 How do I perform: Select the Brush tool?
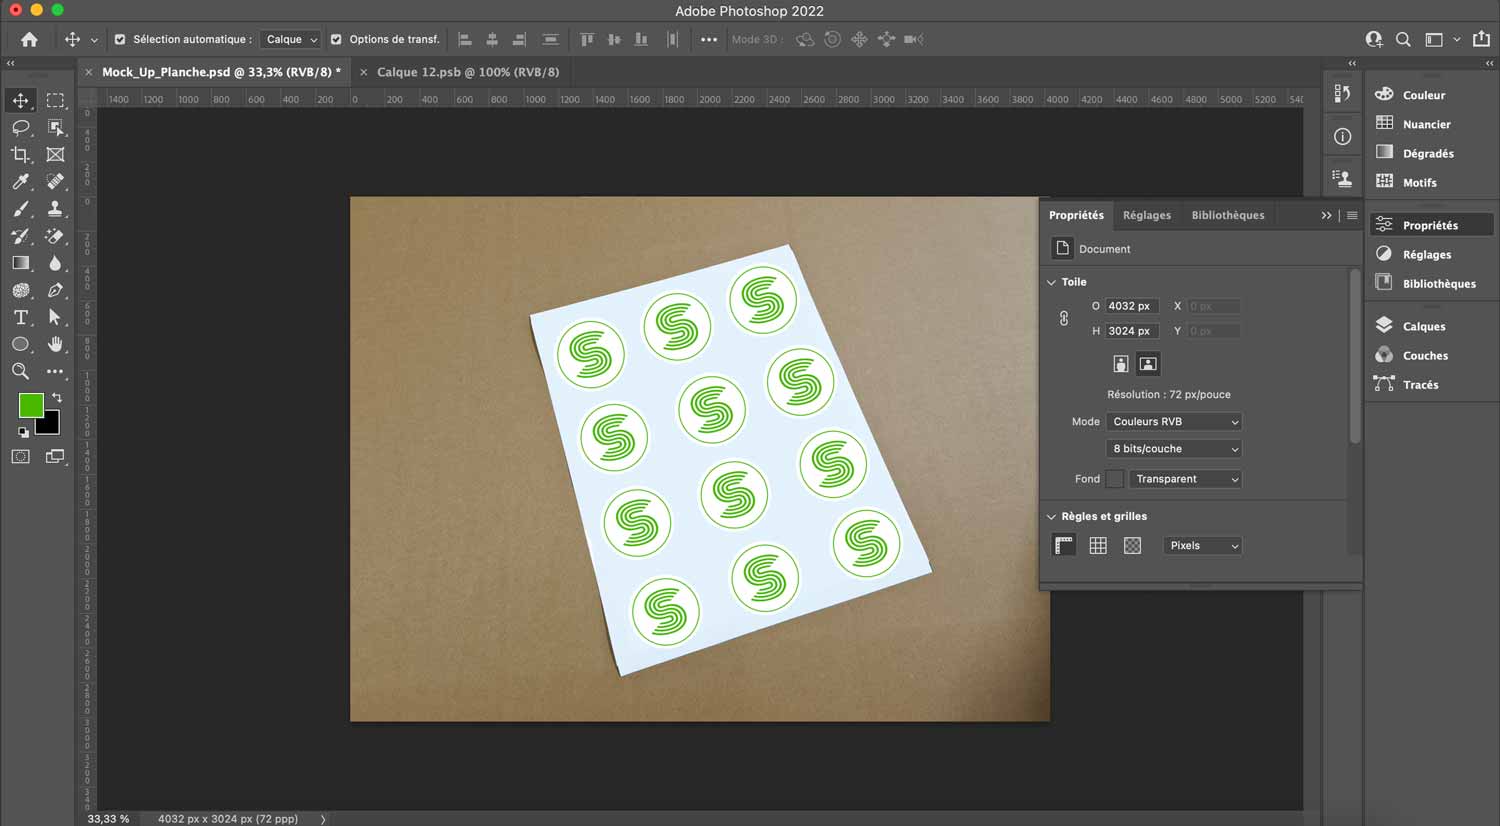coord(20,208)
